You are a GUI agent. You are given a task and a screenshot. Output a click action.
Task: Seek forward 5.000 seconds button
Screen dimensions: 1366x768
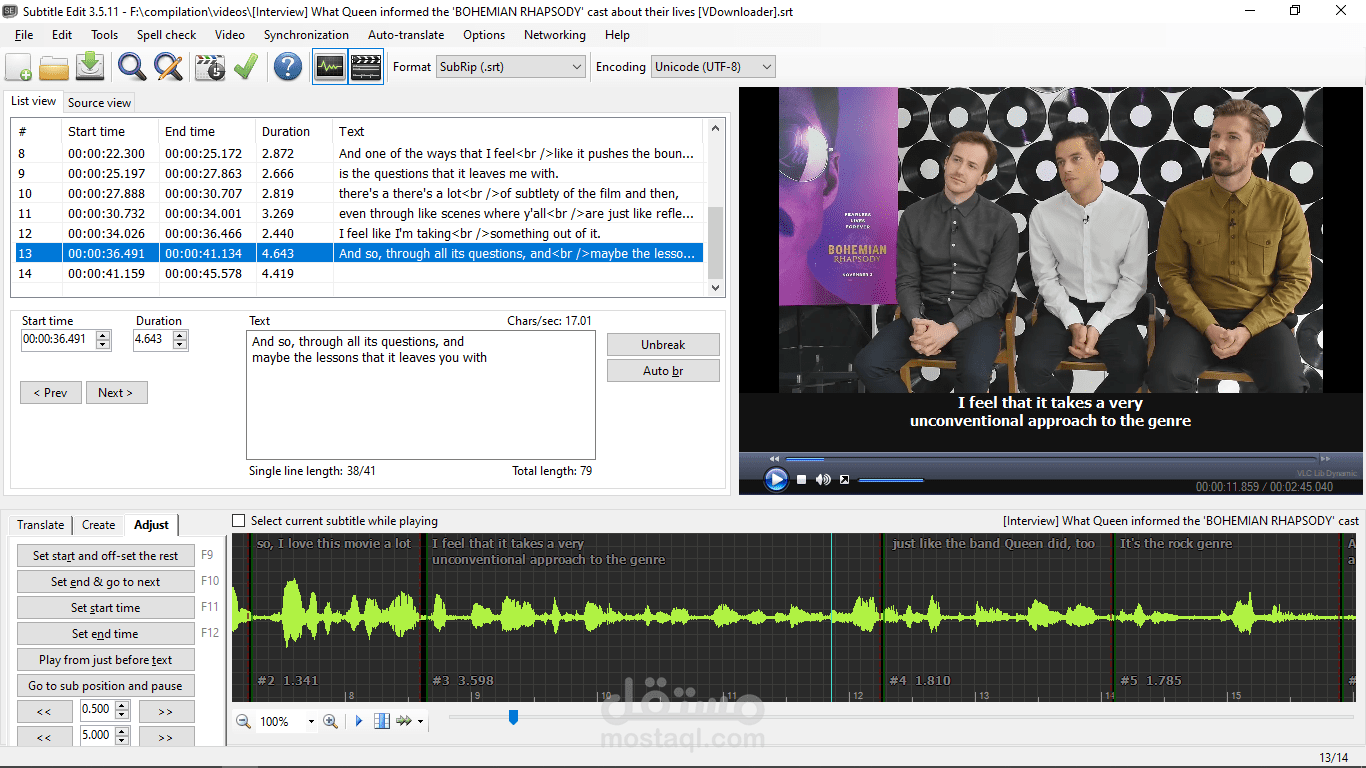click(166, 738)
